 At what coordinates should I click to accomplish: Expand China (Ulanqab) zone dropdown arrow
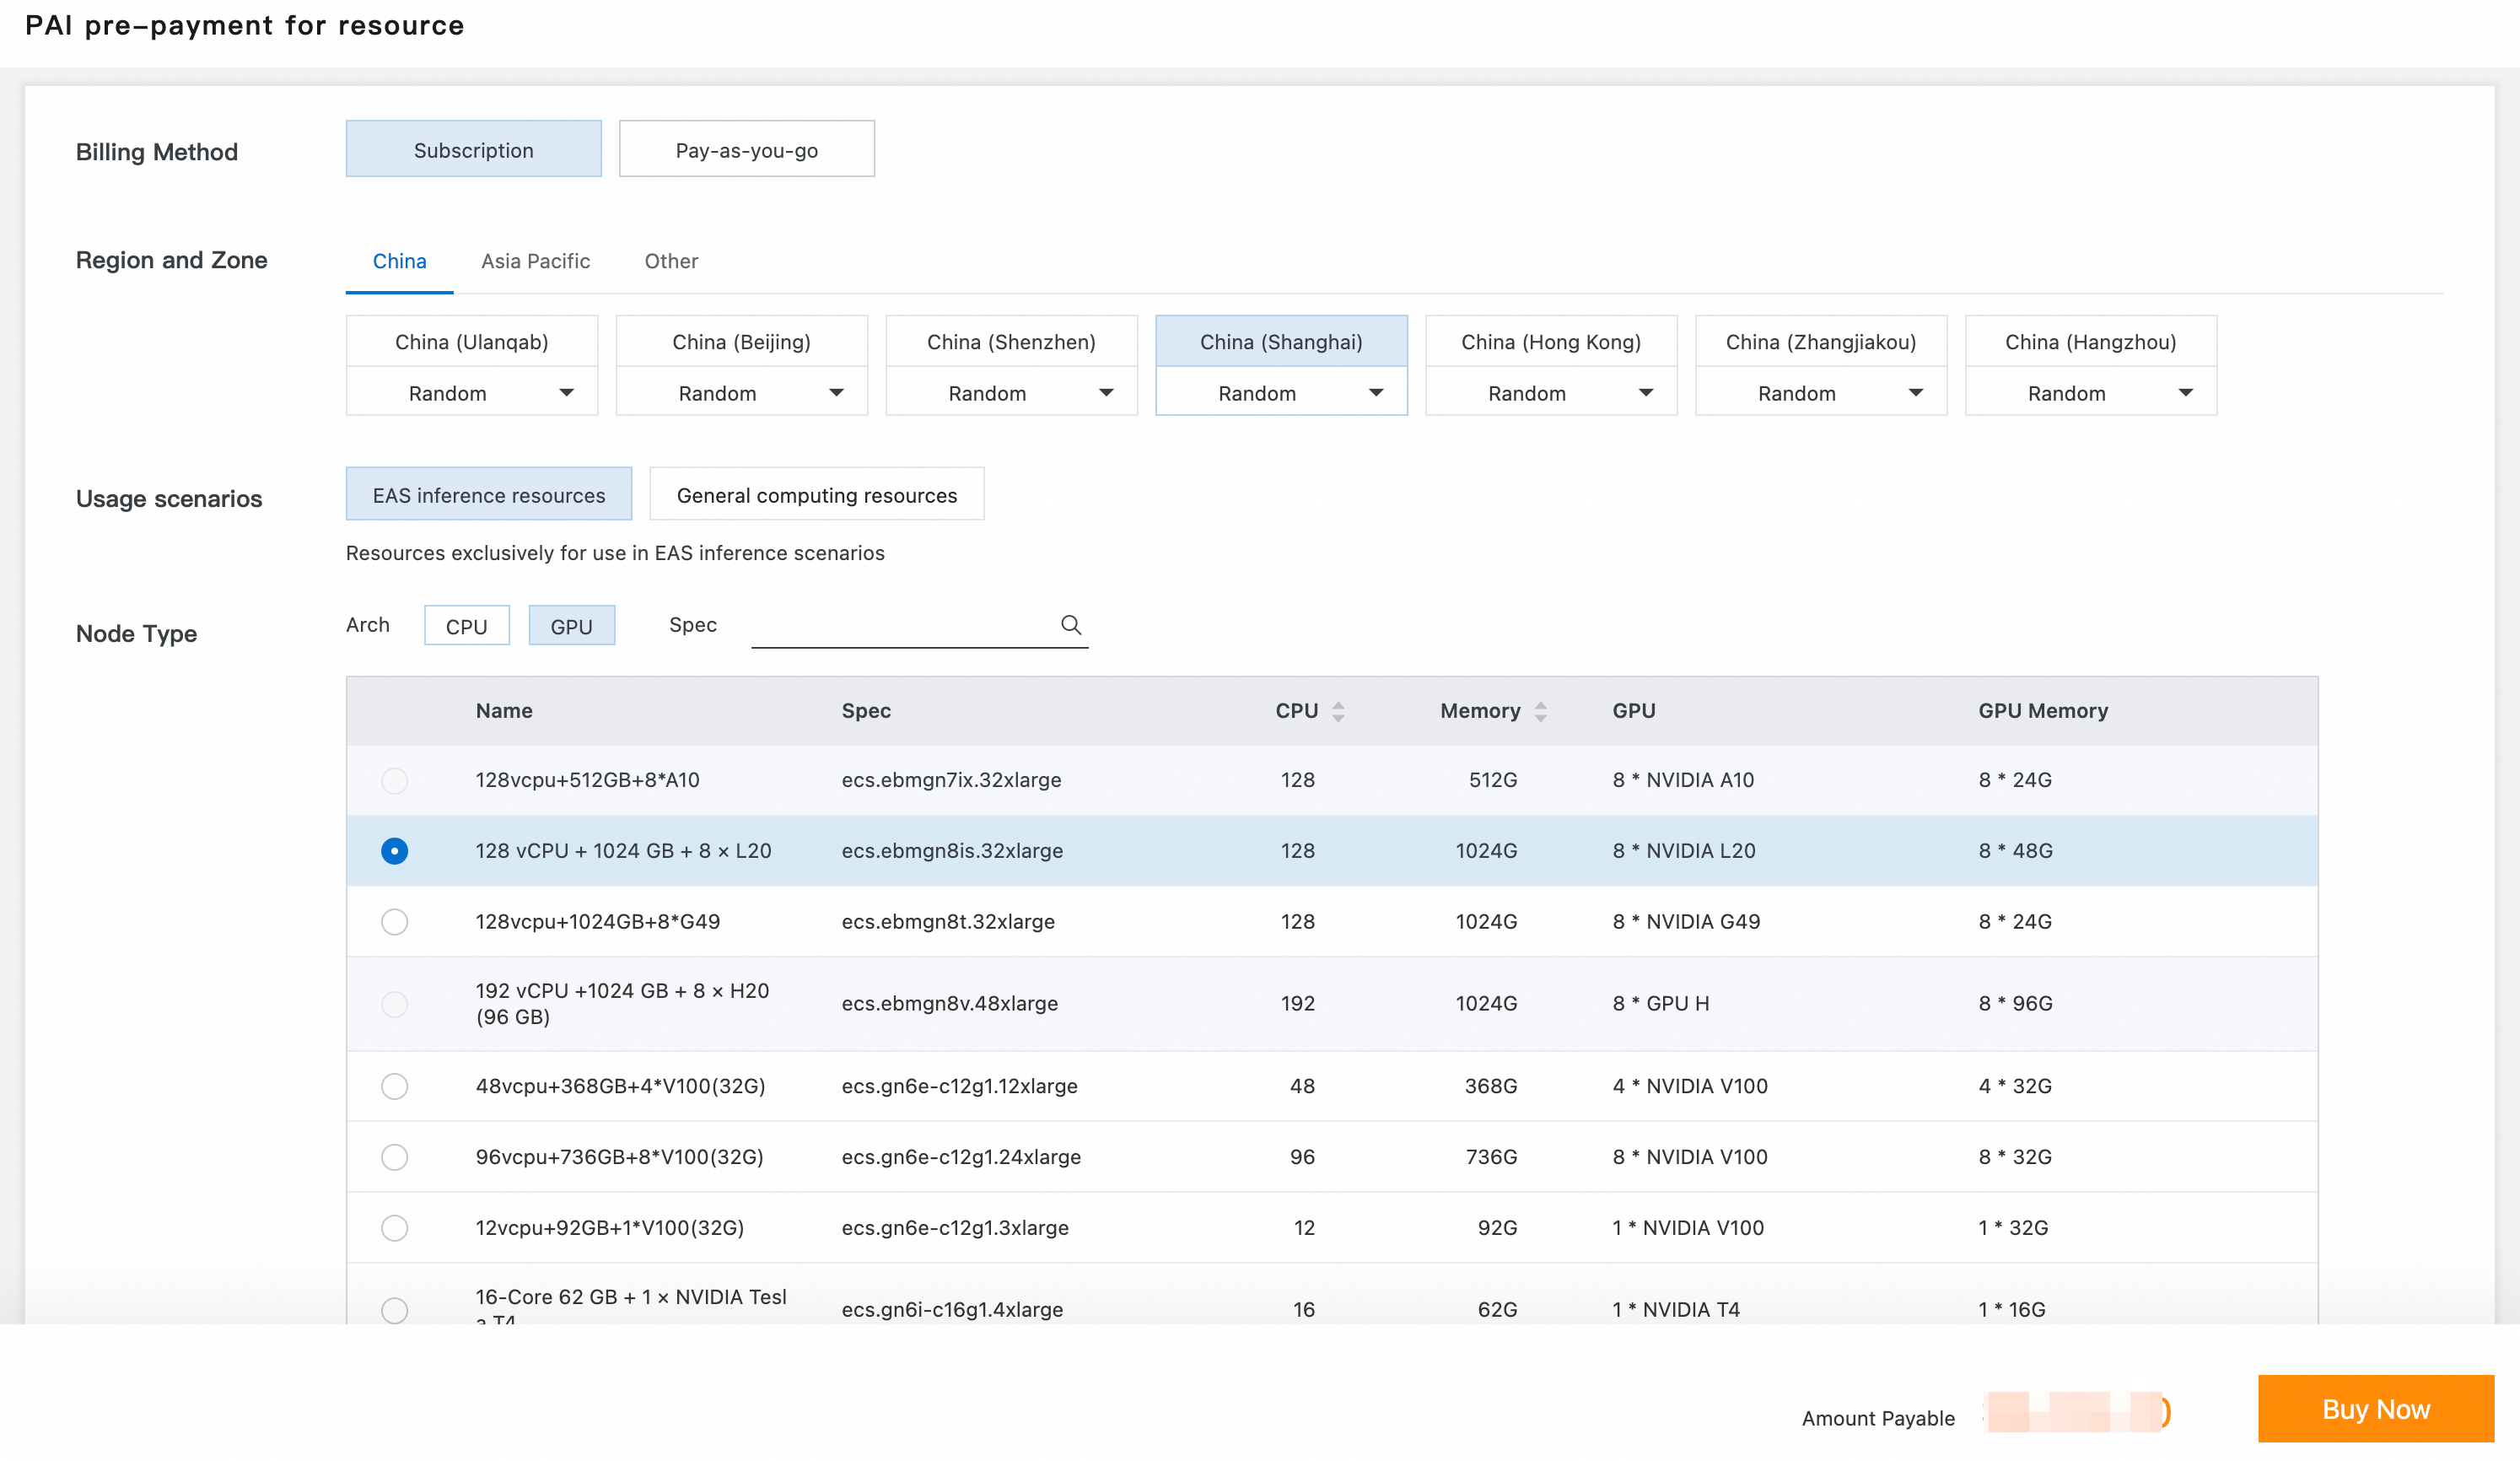pyautogui.click(x=566, y=393)
